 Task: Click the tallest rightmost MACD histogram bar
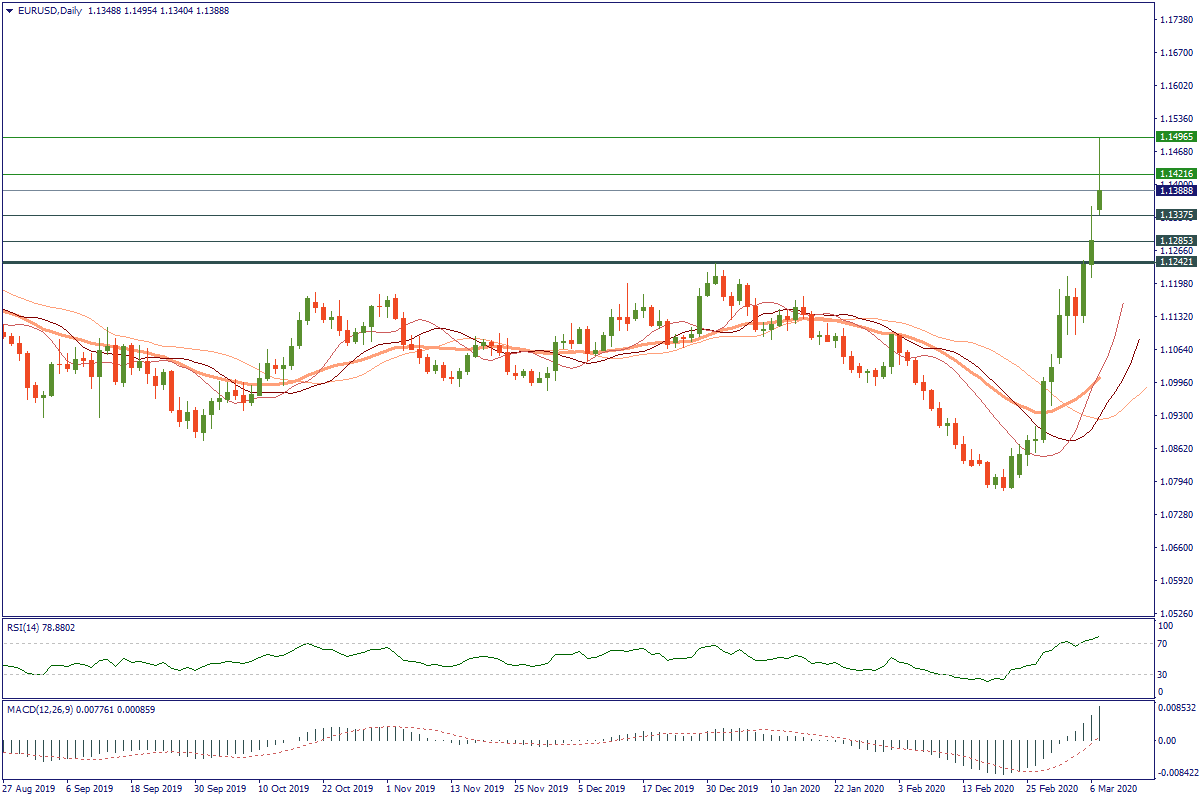(1099, 723)
